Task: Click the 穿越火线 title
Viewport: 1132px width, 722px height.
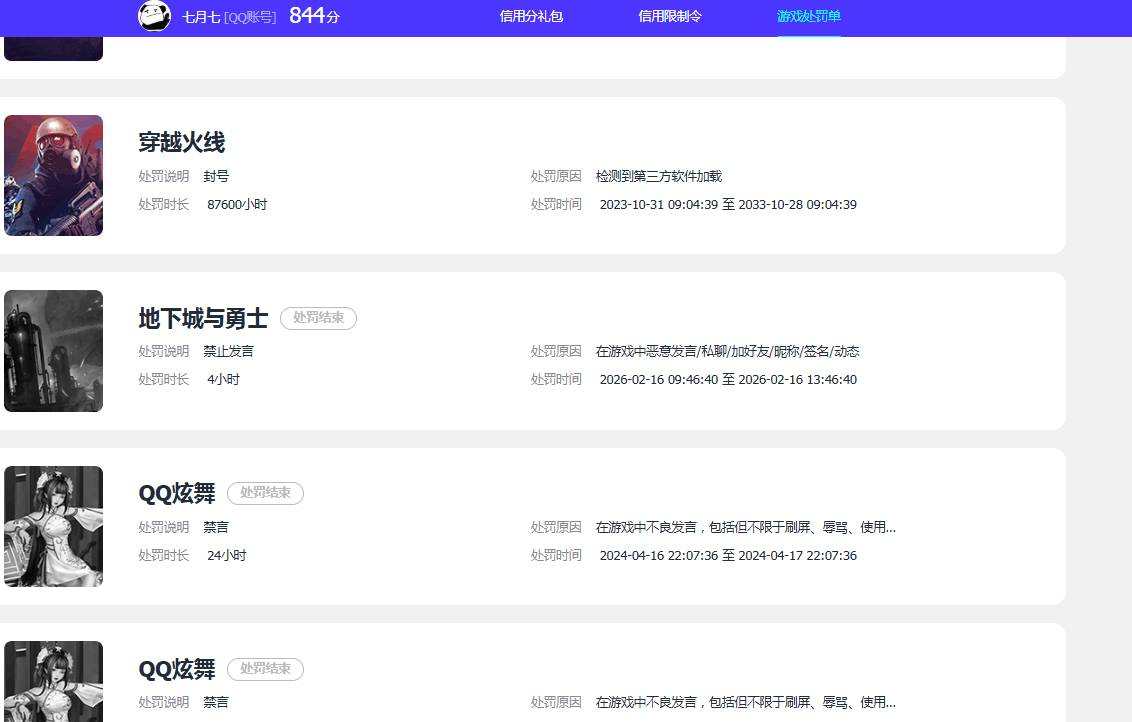Action: pyautogui.click(x=182, y=142)
